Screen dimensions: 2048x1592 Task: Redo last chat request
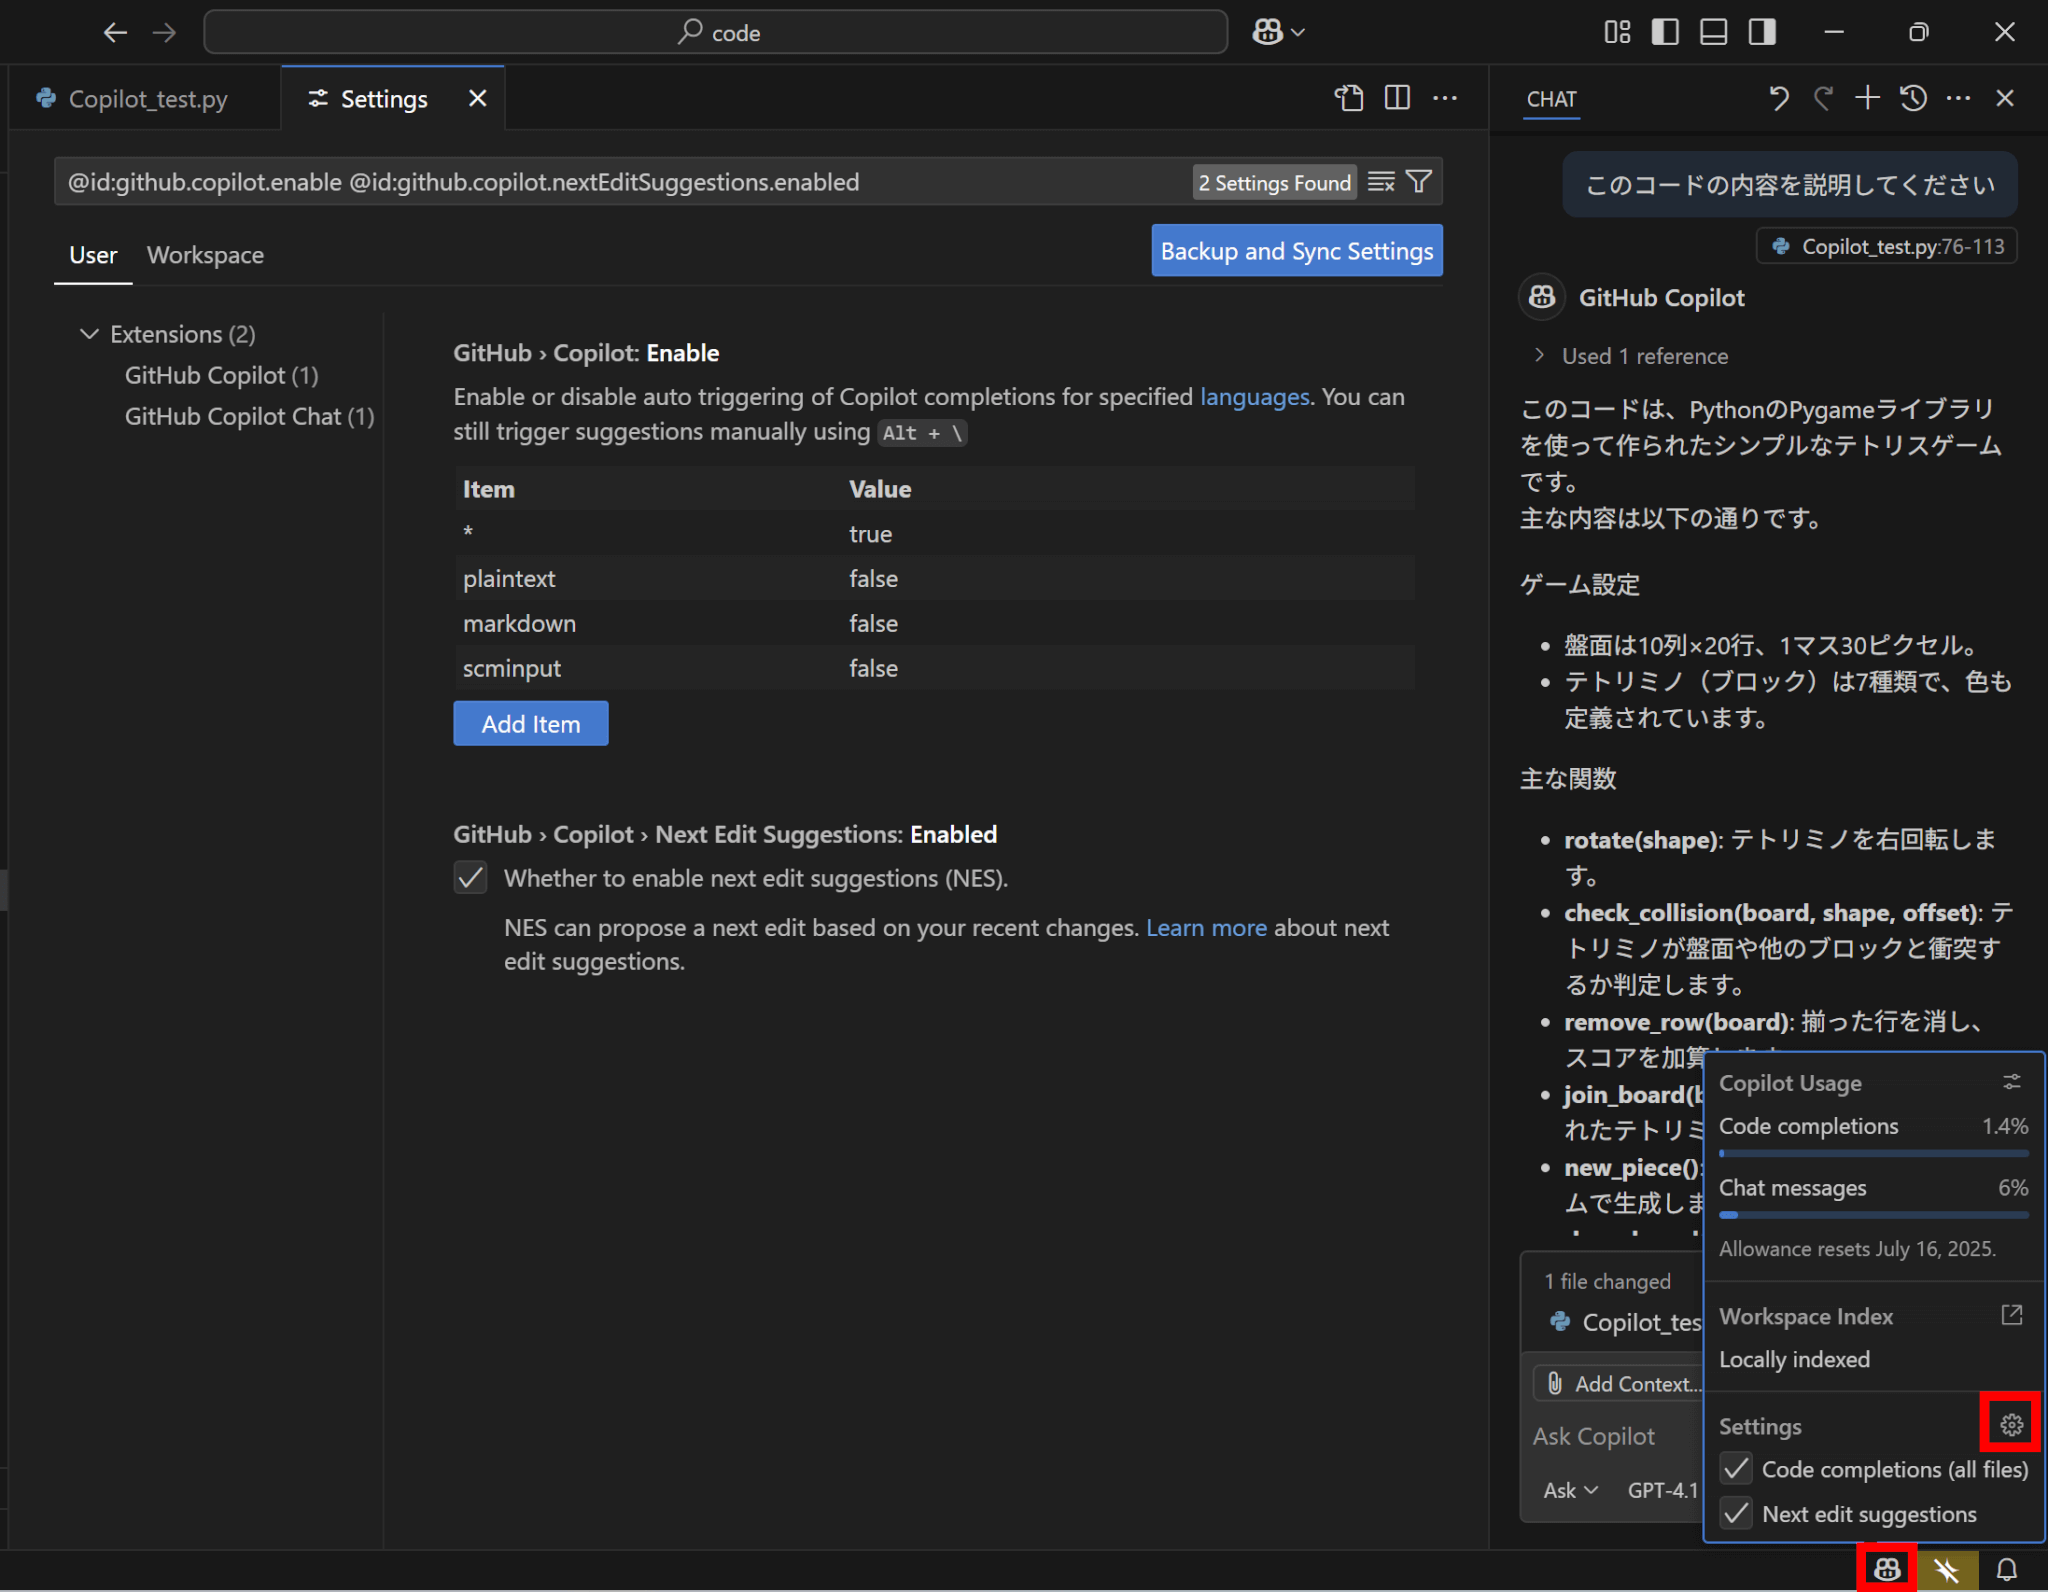click(x=1823, y=98)
